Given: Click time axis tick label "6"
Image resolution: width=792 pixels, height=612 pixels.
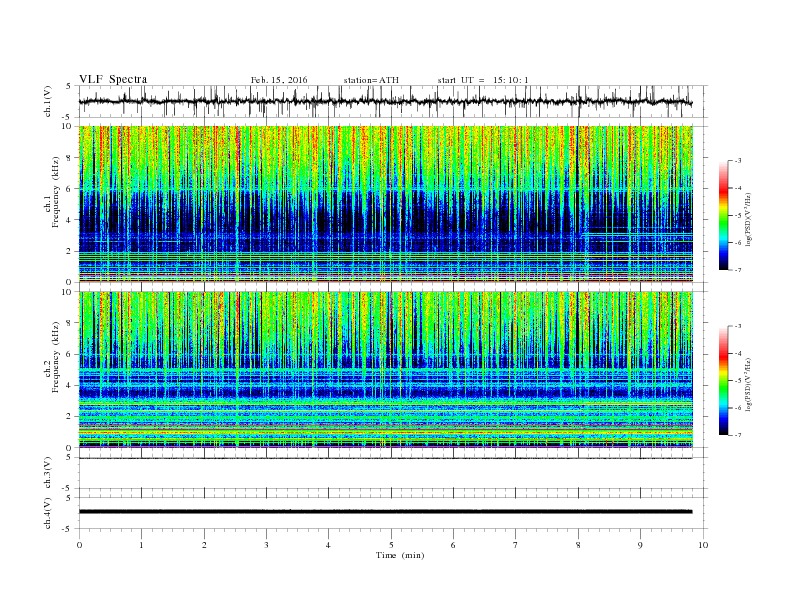Looking at the screenshot, I should coord(453,545).
